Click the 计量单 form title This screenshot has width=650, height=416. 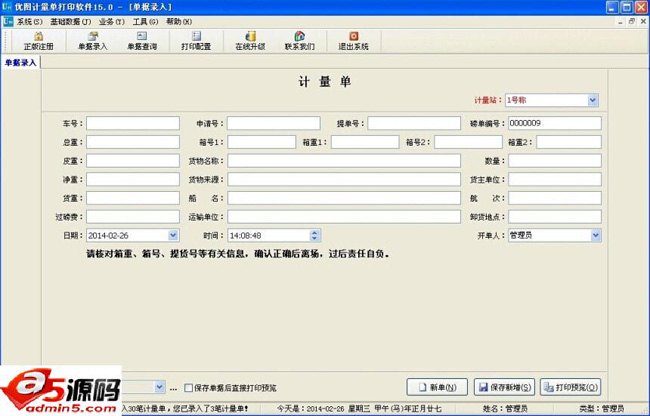325,82
